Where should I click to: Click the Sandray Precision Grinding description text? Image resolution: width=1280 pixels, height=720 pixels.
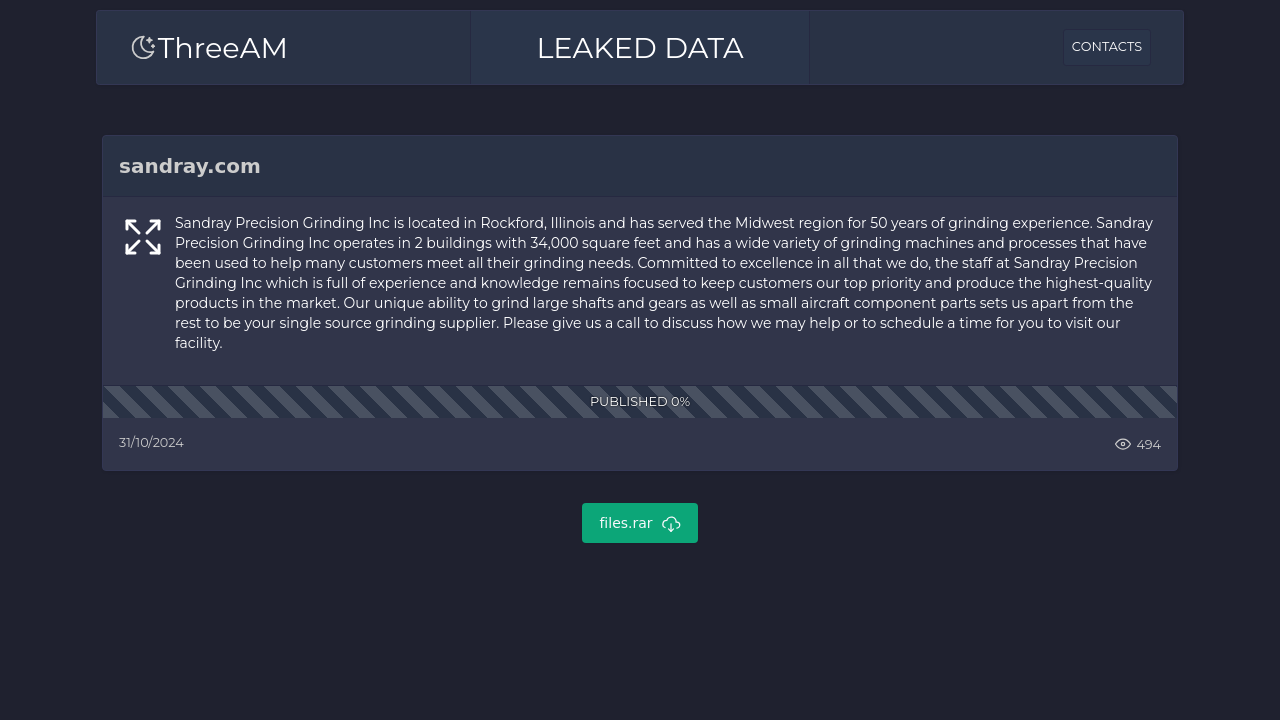coord(665,283)
